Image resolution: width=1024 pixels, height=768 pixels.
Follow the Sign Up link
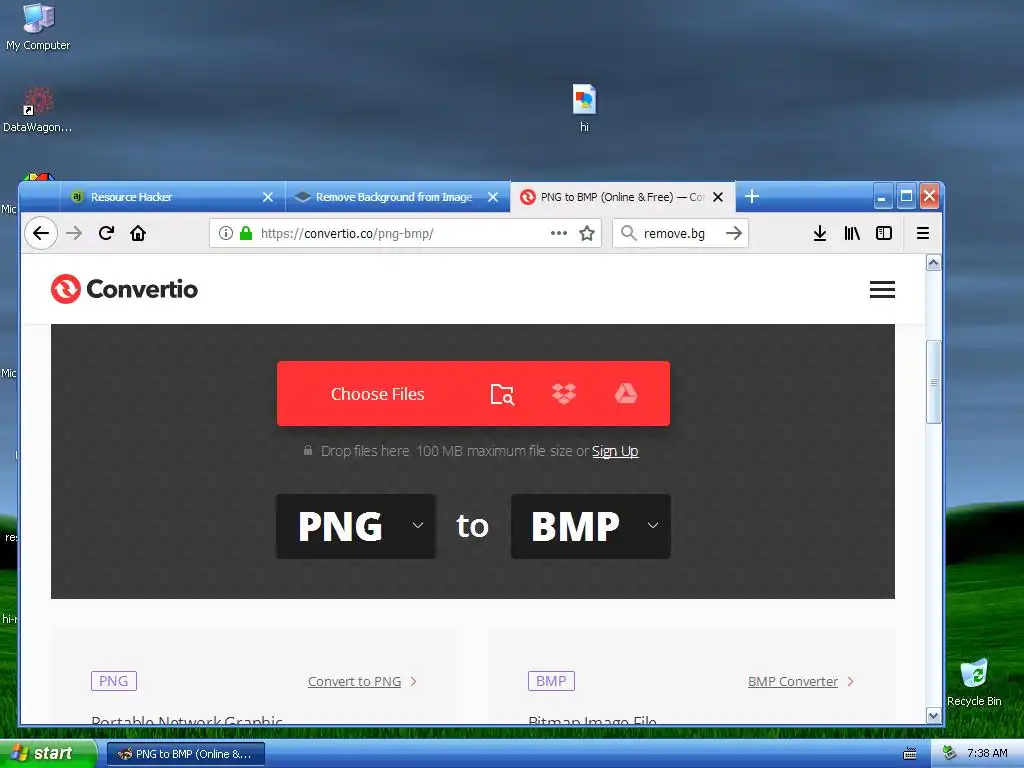pos(615,451)
